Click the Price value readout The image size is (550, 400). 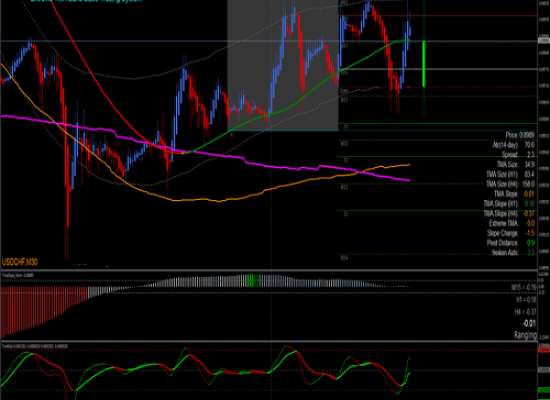pos(520,135)
